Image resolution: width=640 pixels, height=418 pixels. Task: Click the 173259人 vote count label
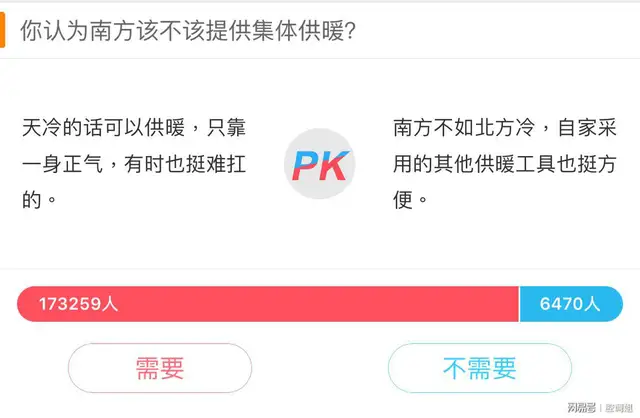point(78,304)
